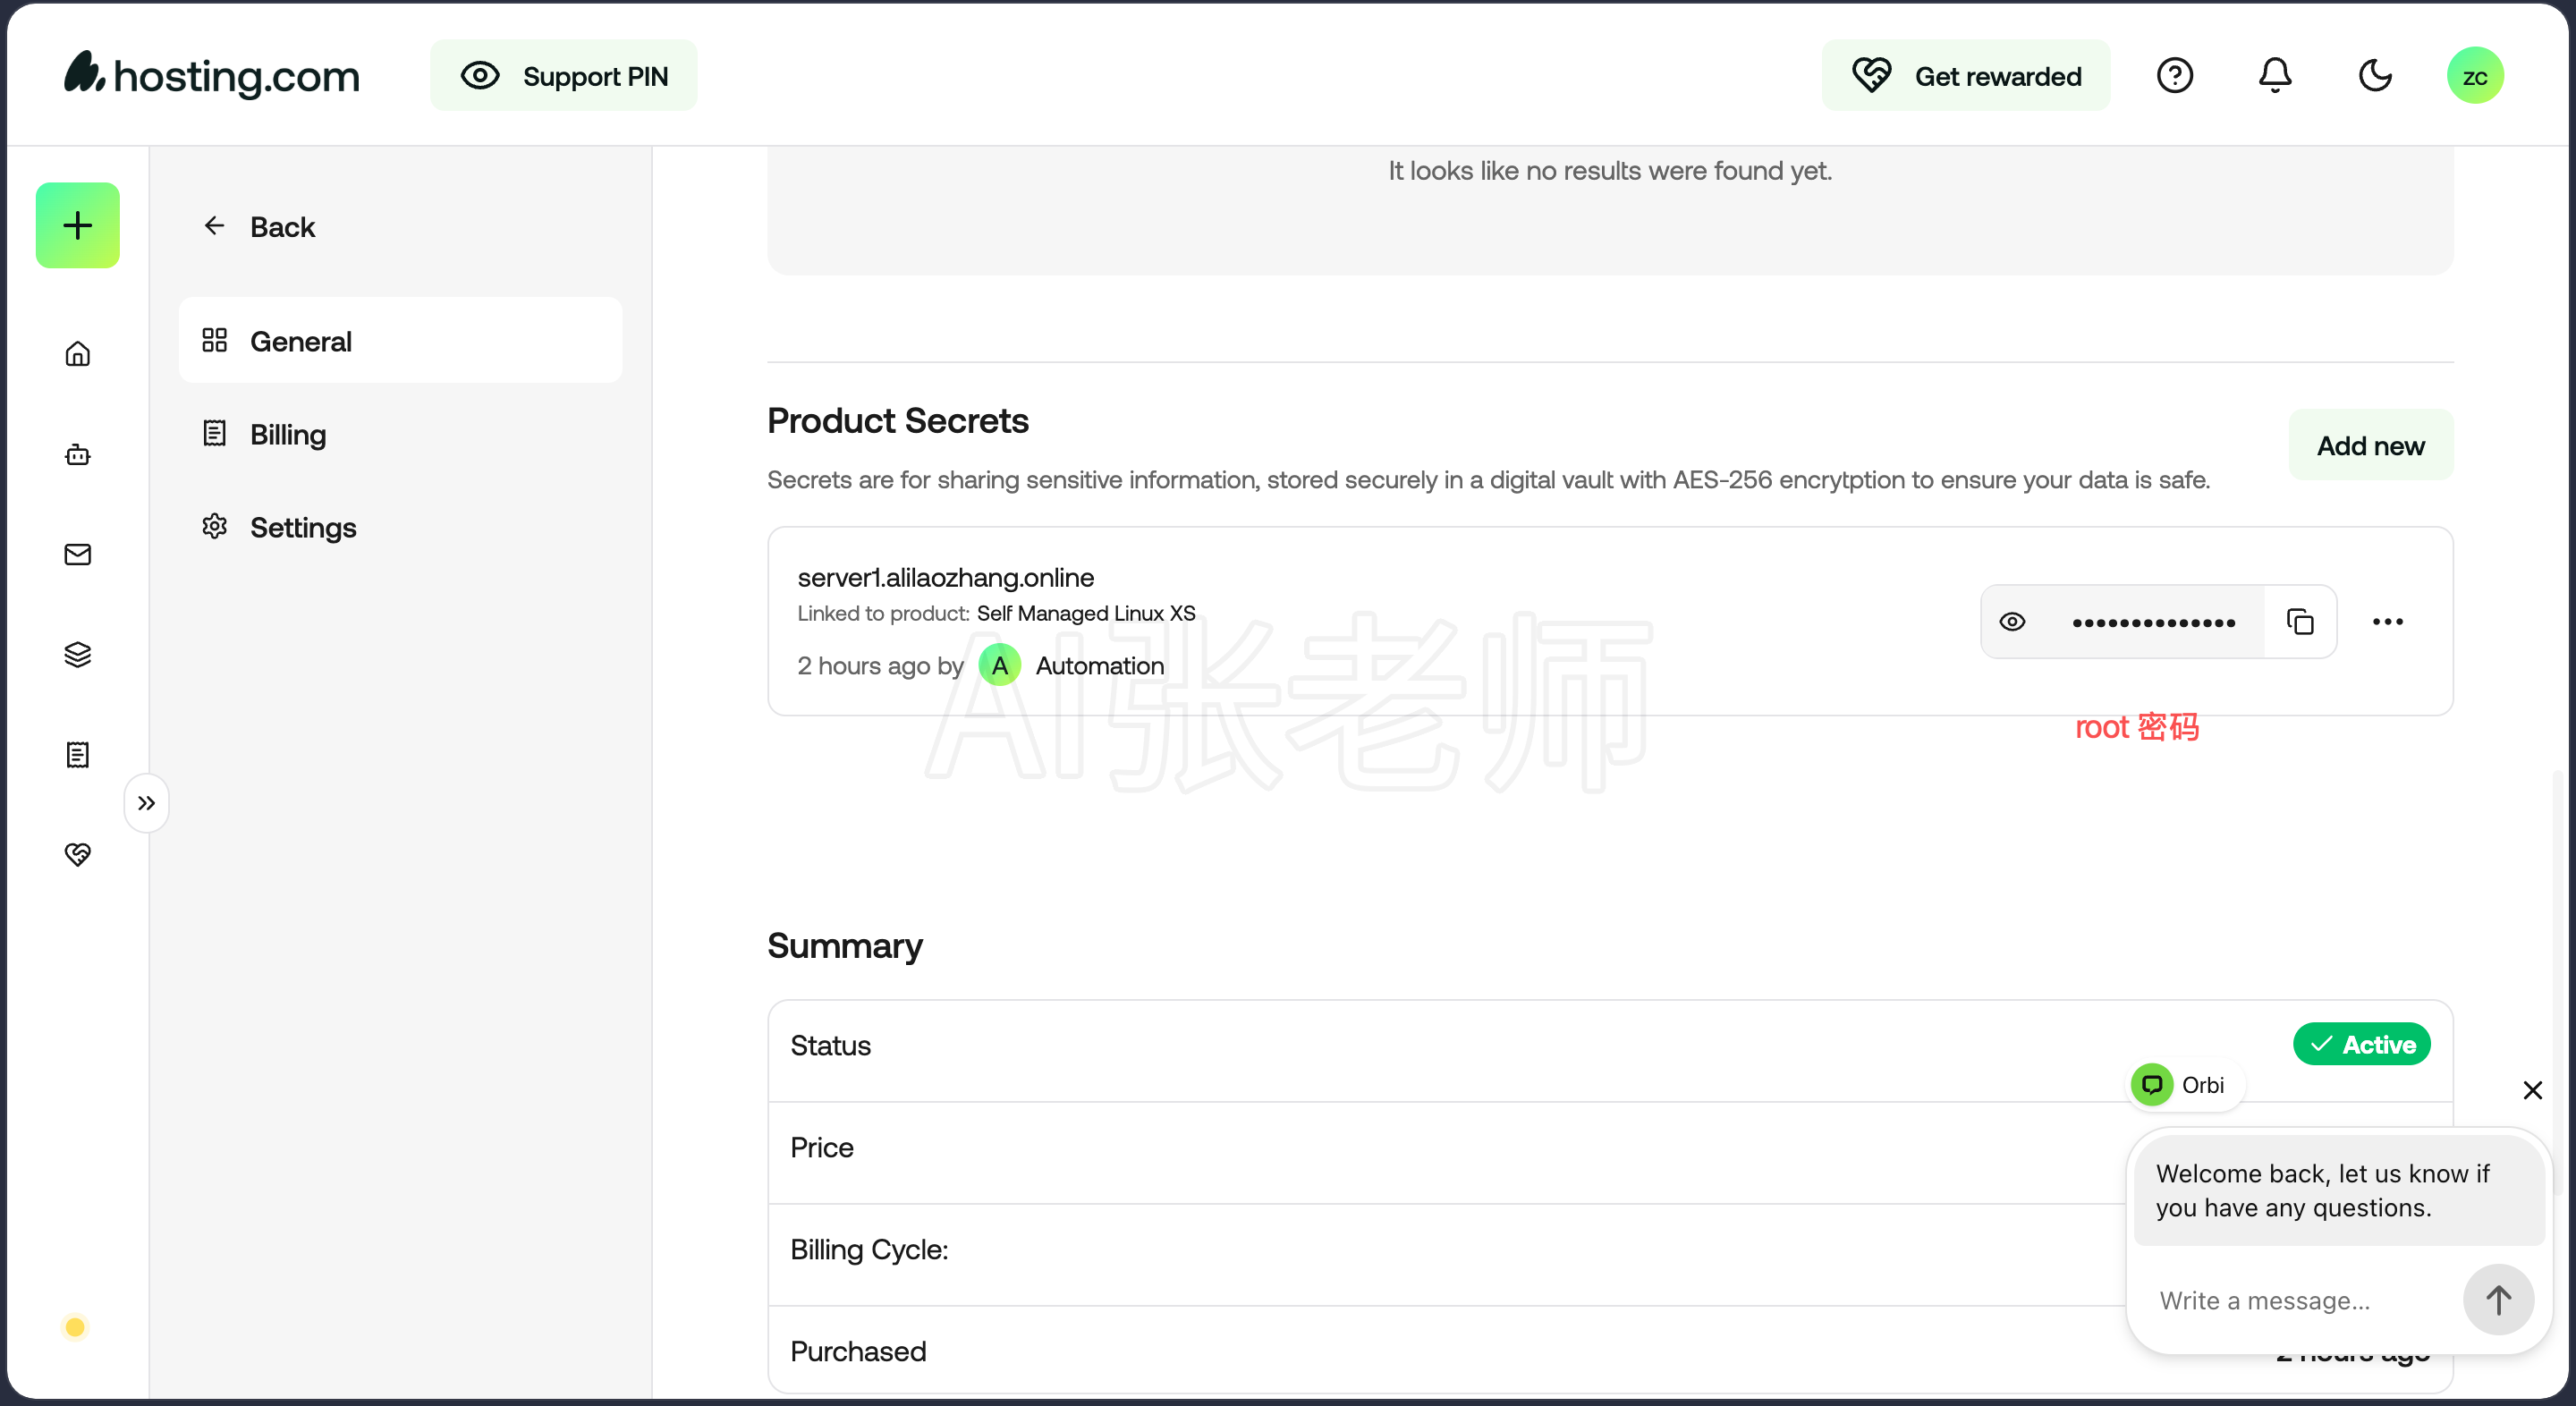The height and width of the screenshot is (1406, 2576).
Task: Click the Purchased row label
Action: (859, 1352)
